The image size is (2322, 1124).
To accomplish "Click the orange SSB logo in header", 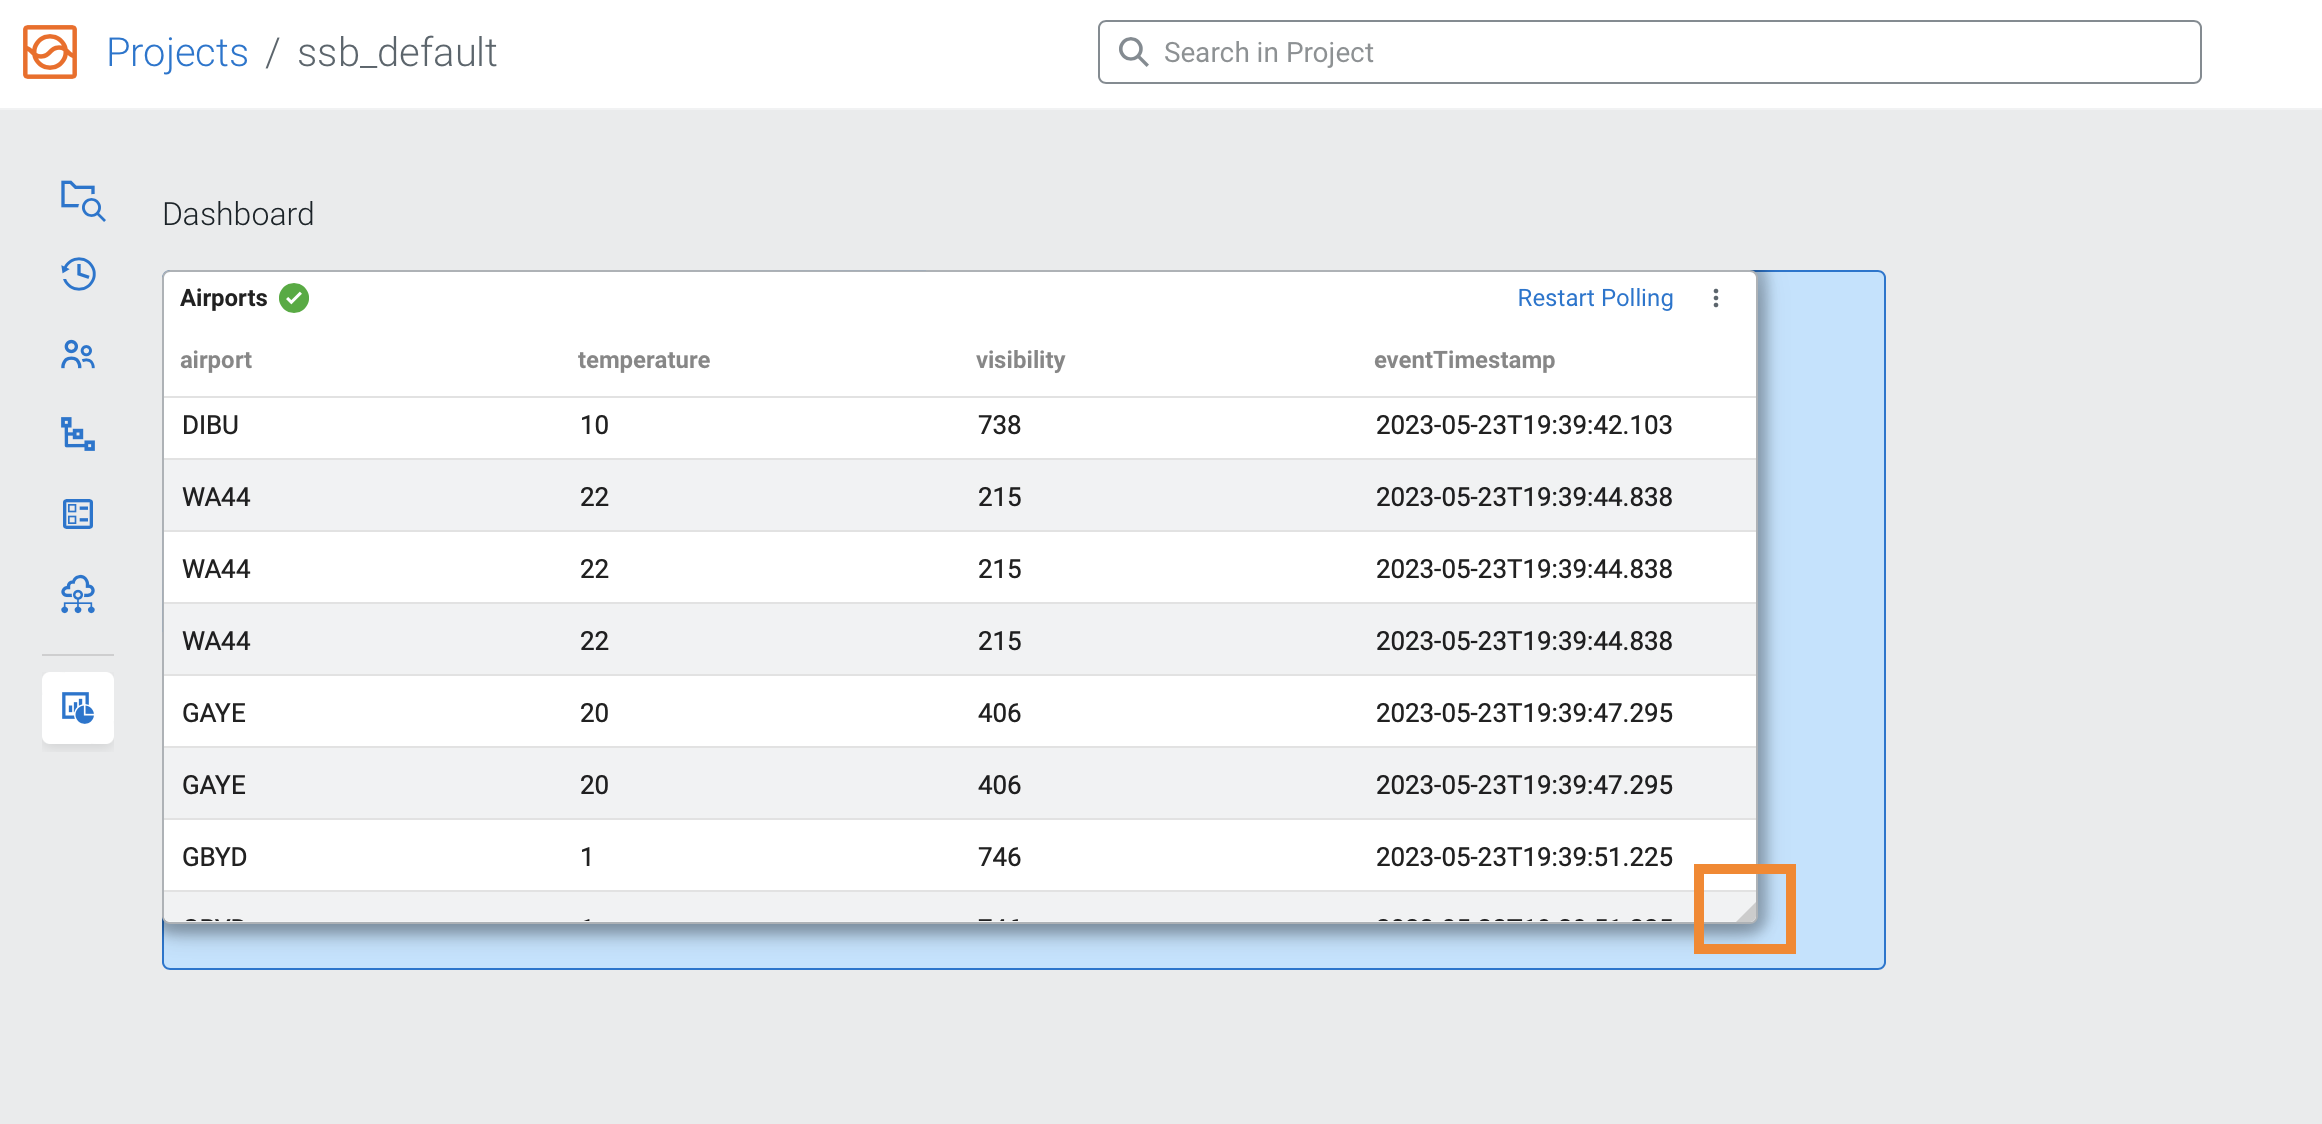I will click(x=51, y=52).
